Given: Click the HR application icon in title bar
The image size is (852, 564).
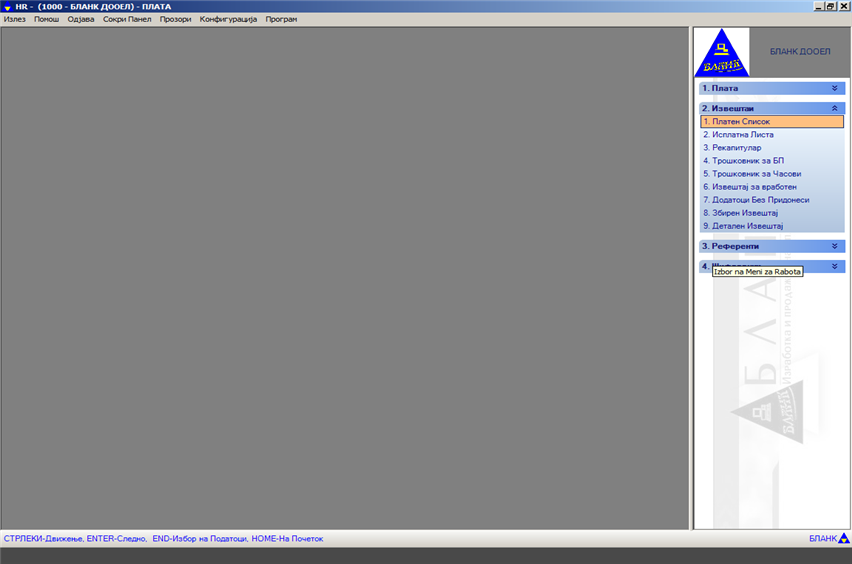Looking at the screenshot, I should (8, 6).
